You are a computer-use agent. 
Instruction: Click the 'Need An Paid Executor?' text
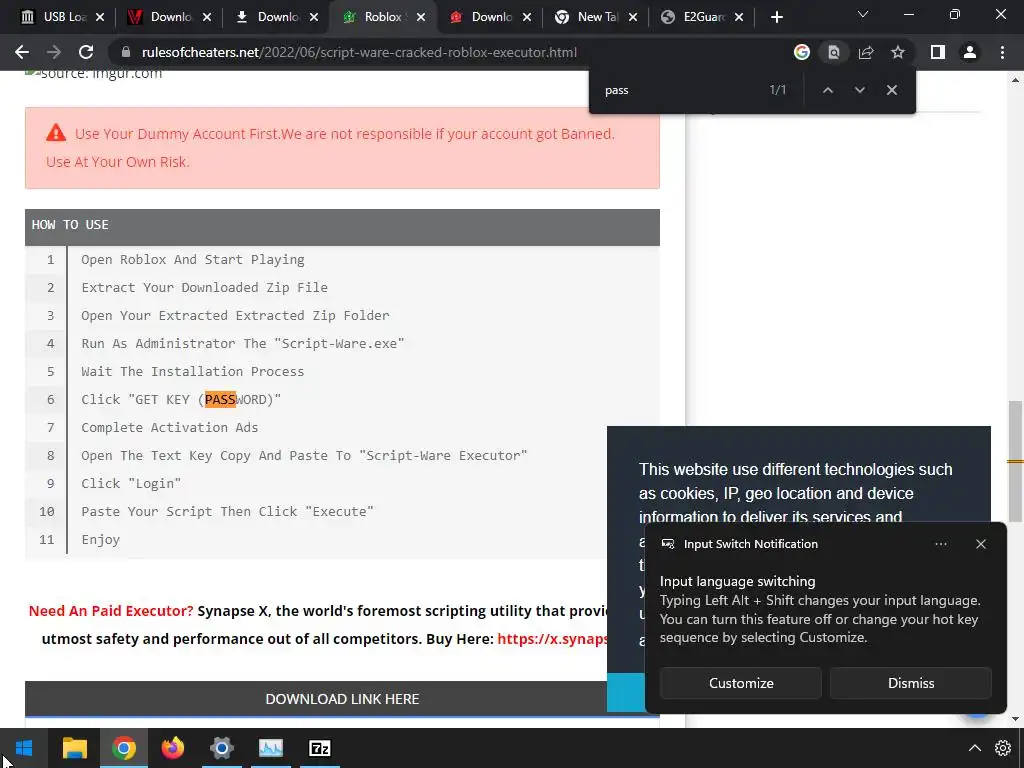tap(111, 611)
